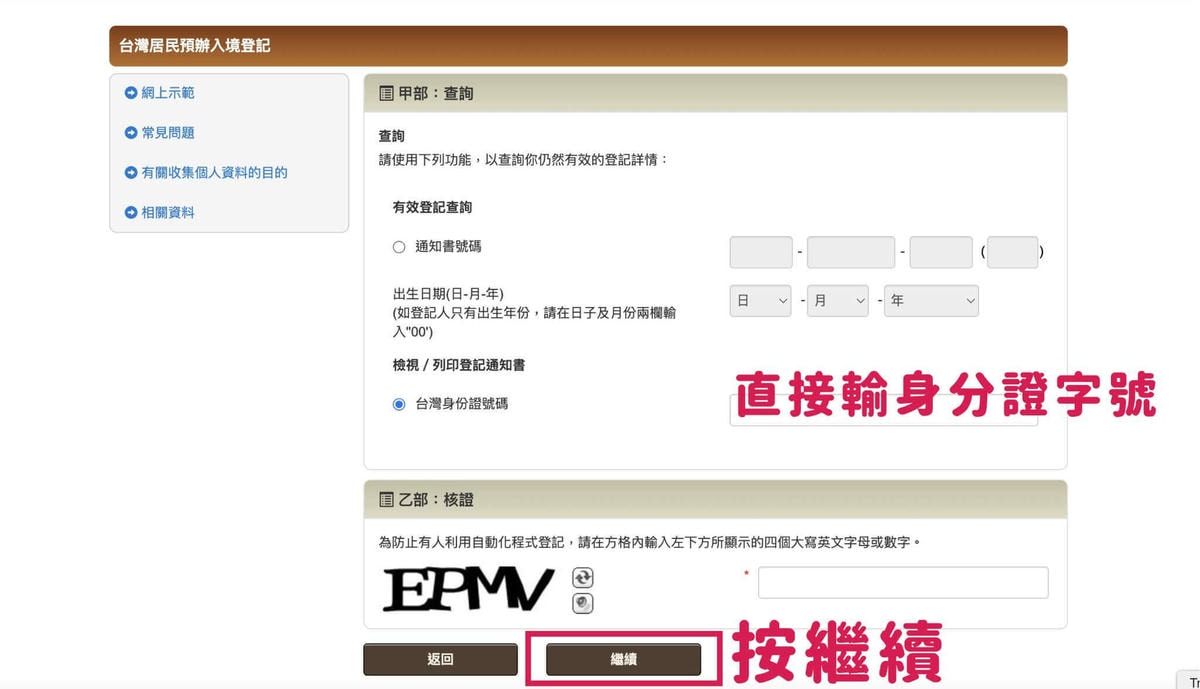
Task: Focus the third notification number field
Action: pyautogui.click(x=941, y=252)
